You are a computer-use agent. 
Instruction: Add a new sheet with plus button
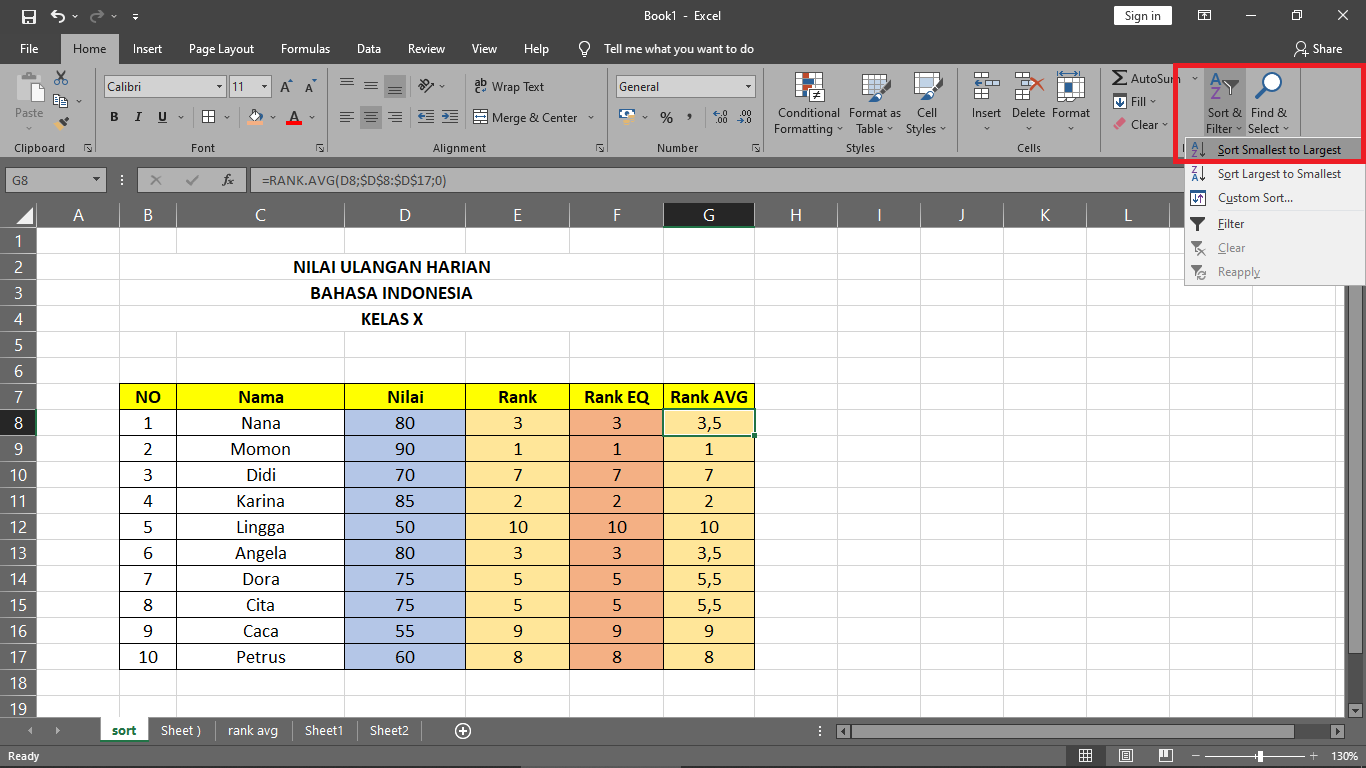[x=463, y=731]
